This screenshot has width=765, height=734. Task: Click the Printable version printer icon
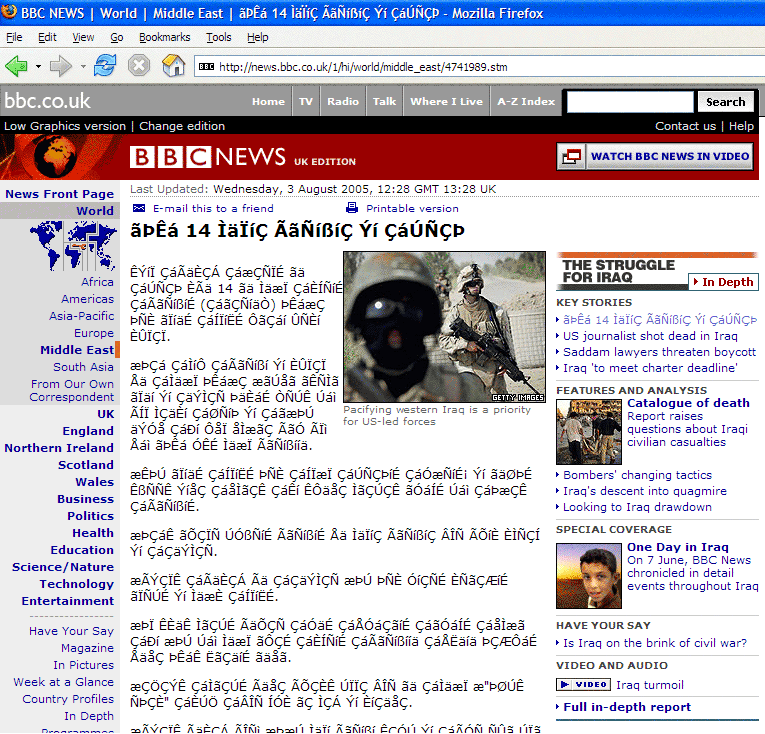click(352, 208)
